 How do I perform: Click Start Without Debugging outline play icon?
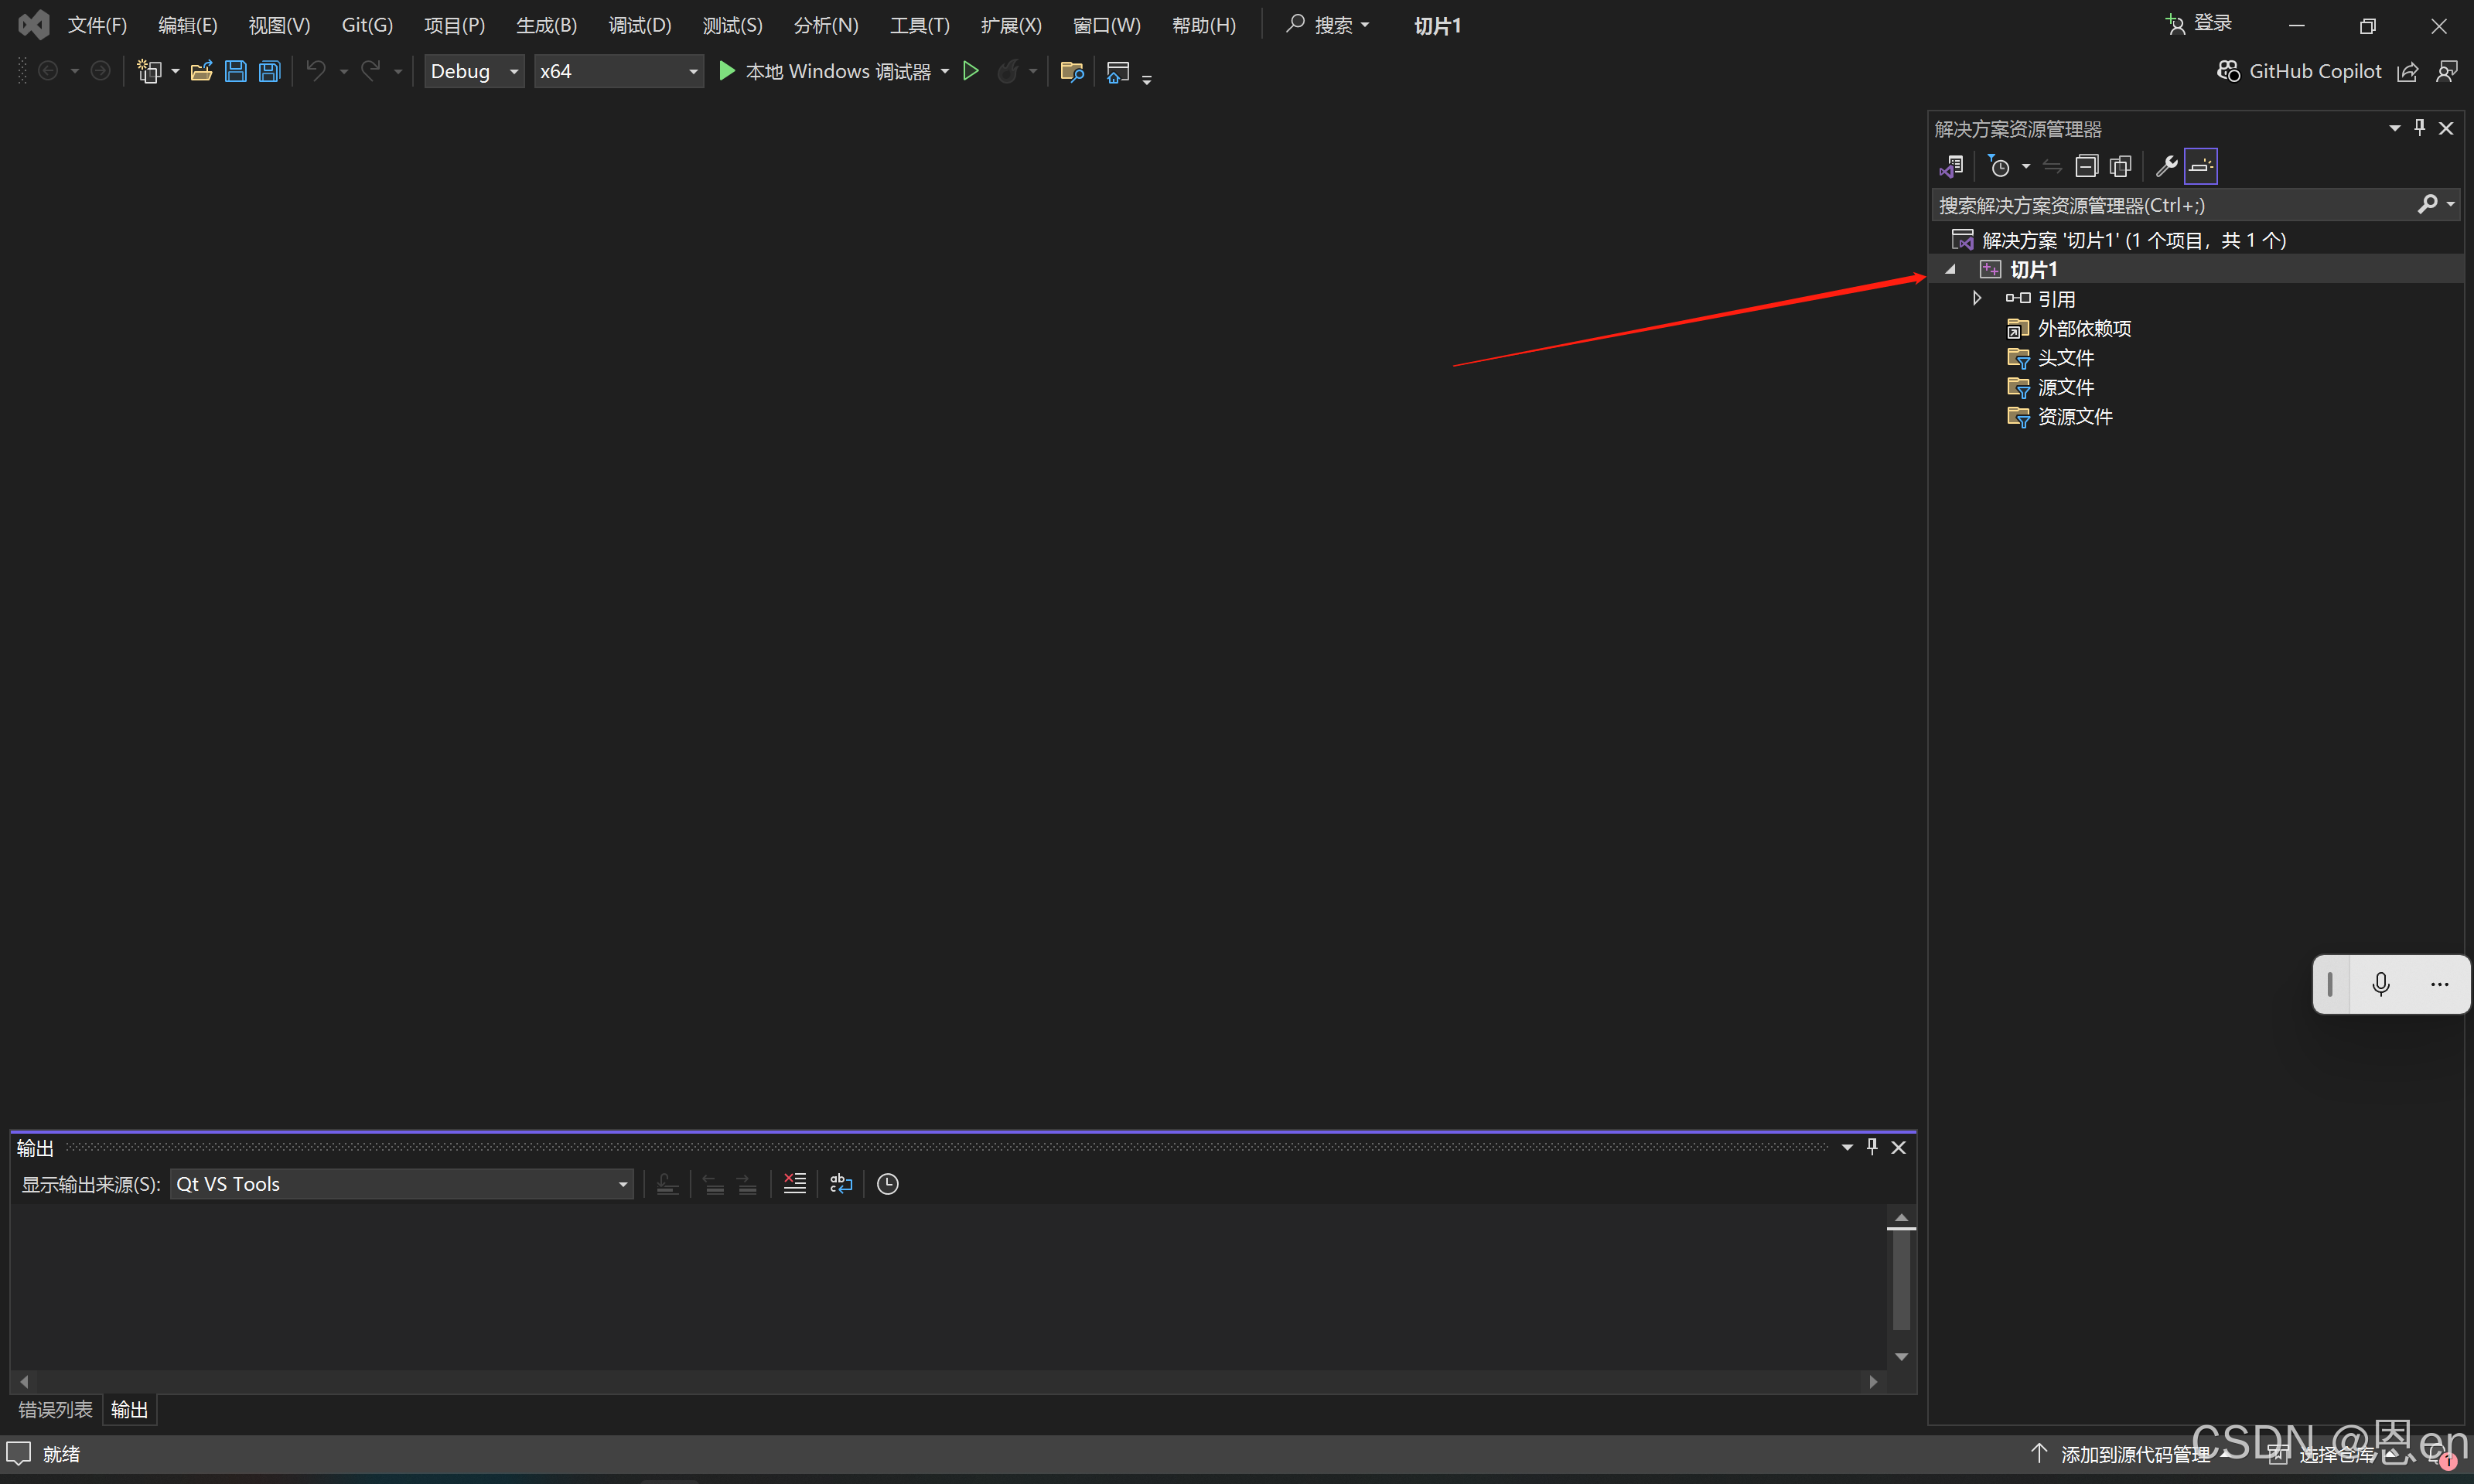970,71
